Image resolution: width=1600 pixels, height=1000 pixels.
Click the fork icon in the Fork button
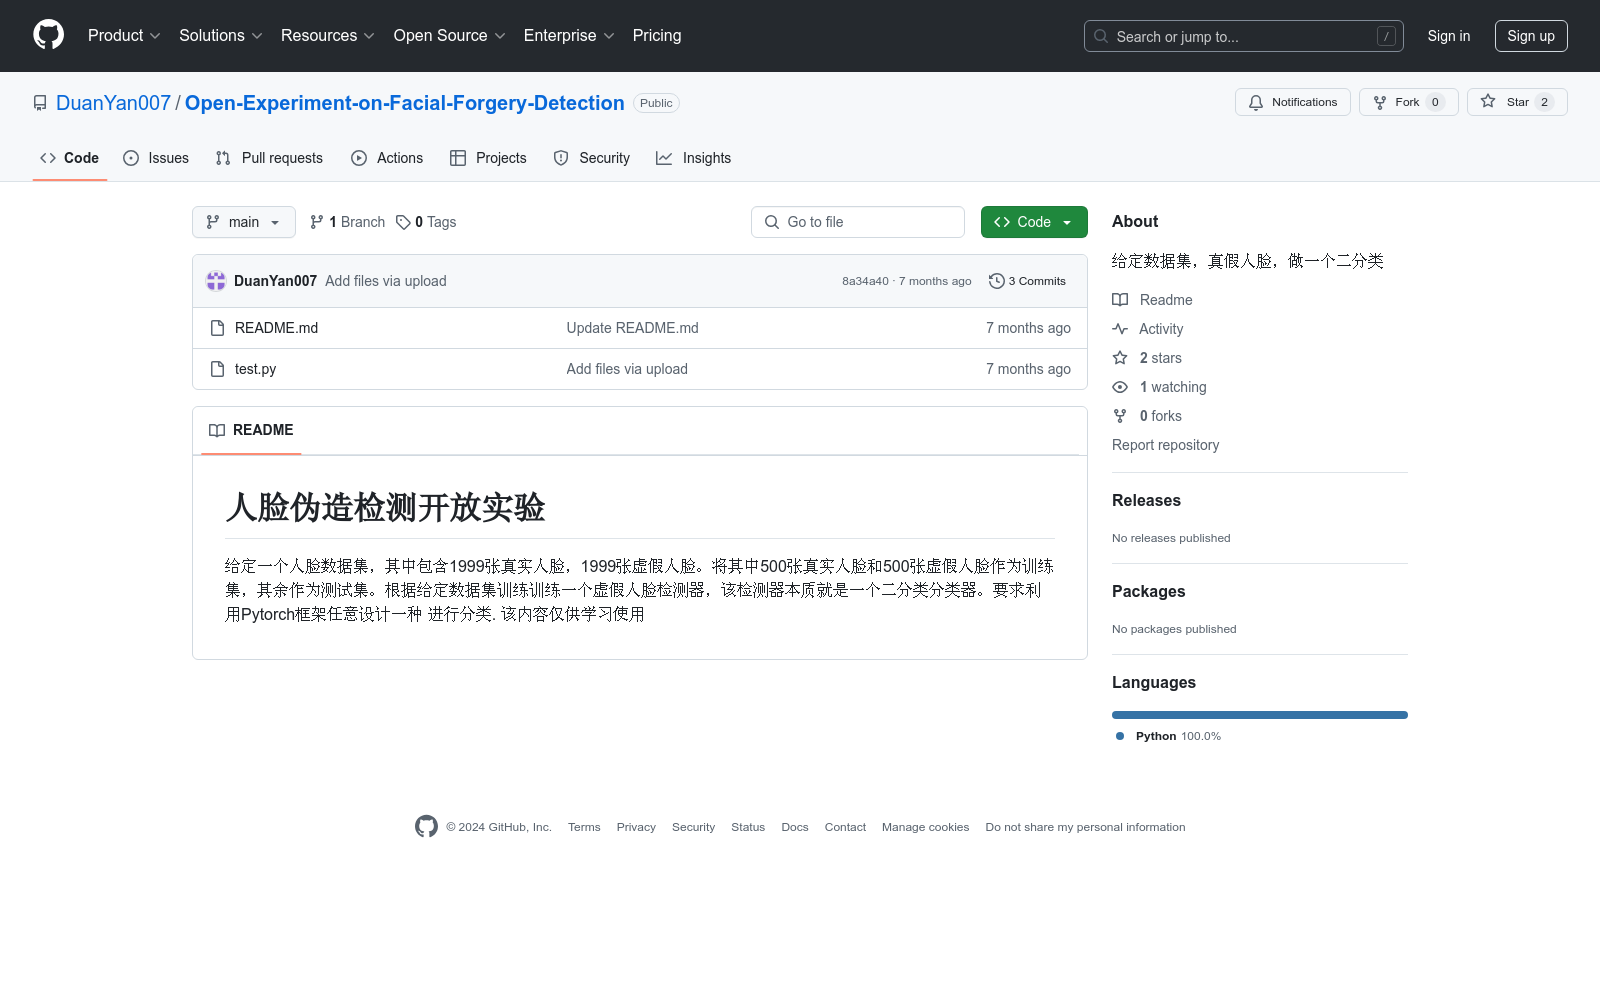(x=1380, y=102)
